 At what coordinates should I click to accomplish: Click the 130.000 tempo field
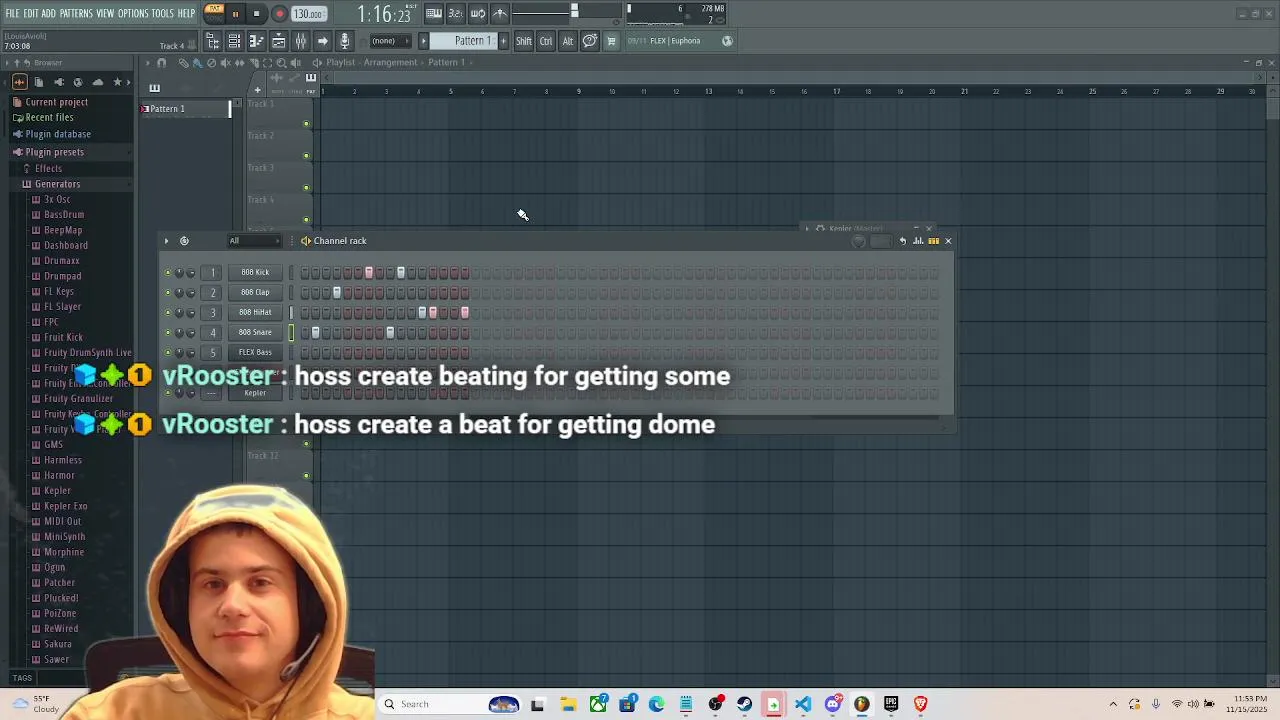tap(308, 14)
